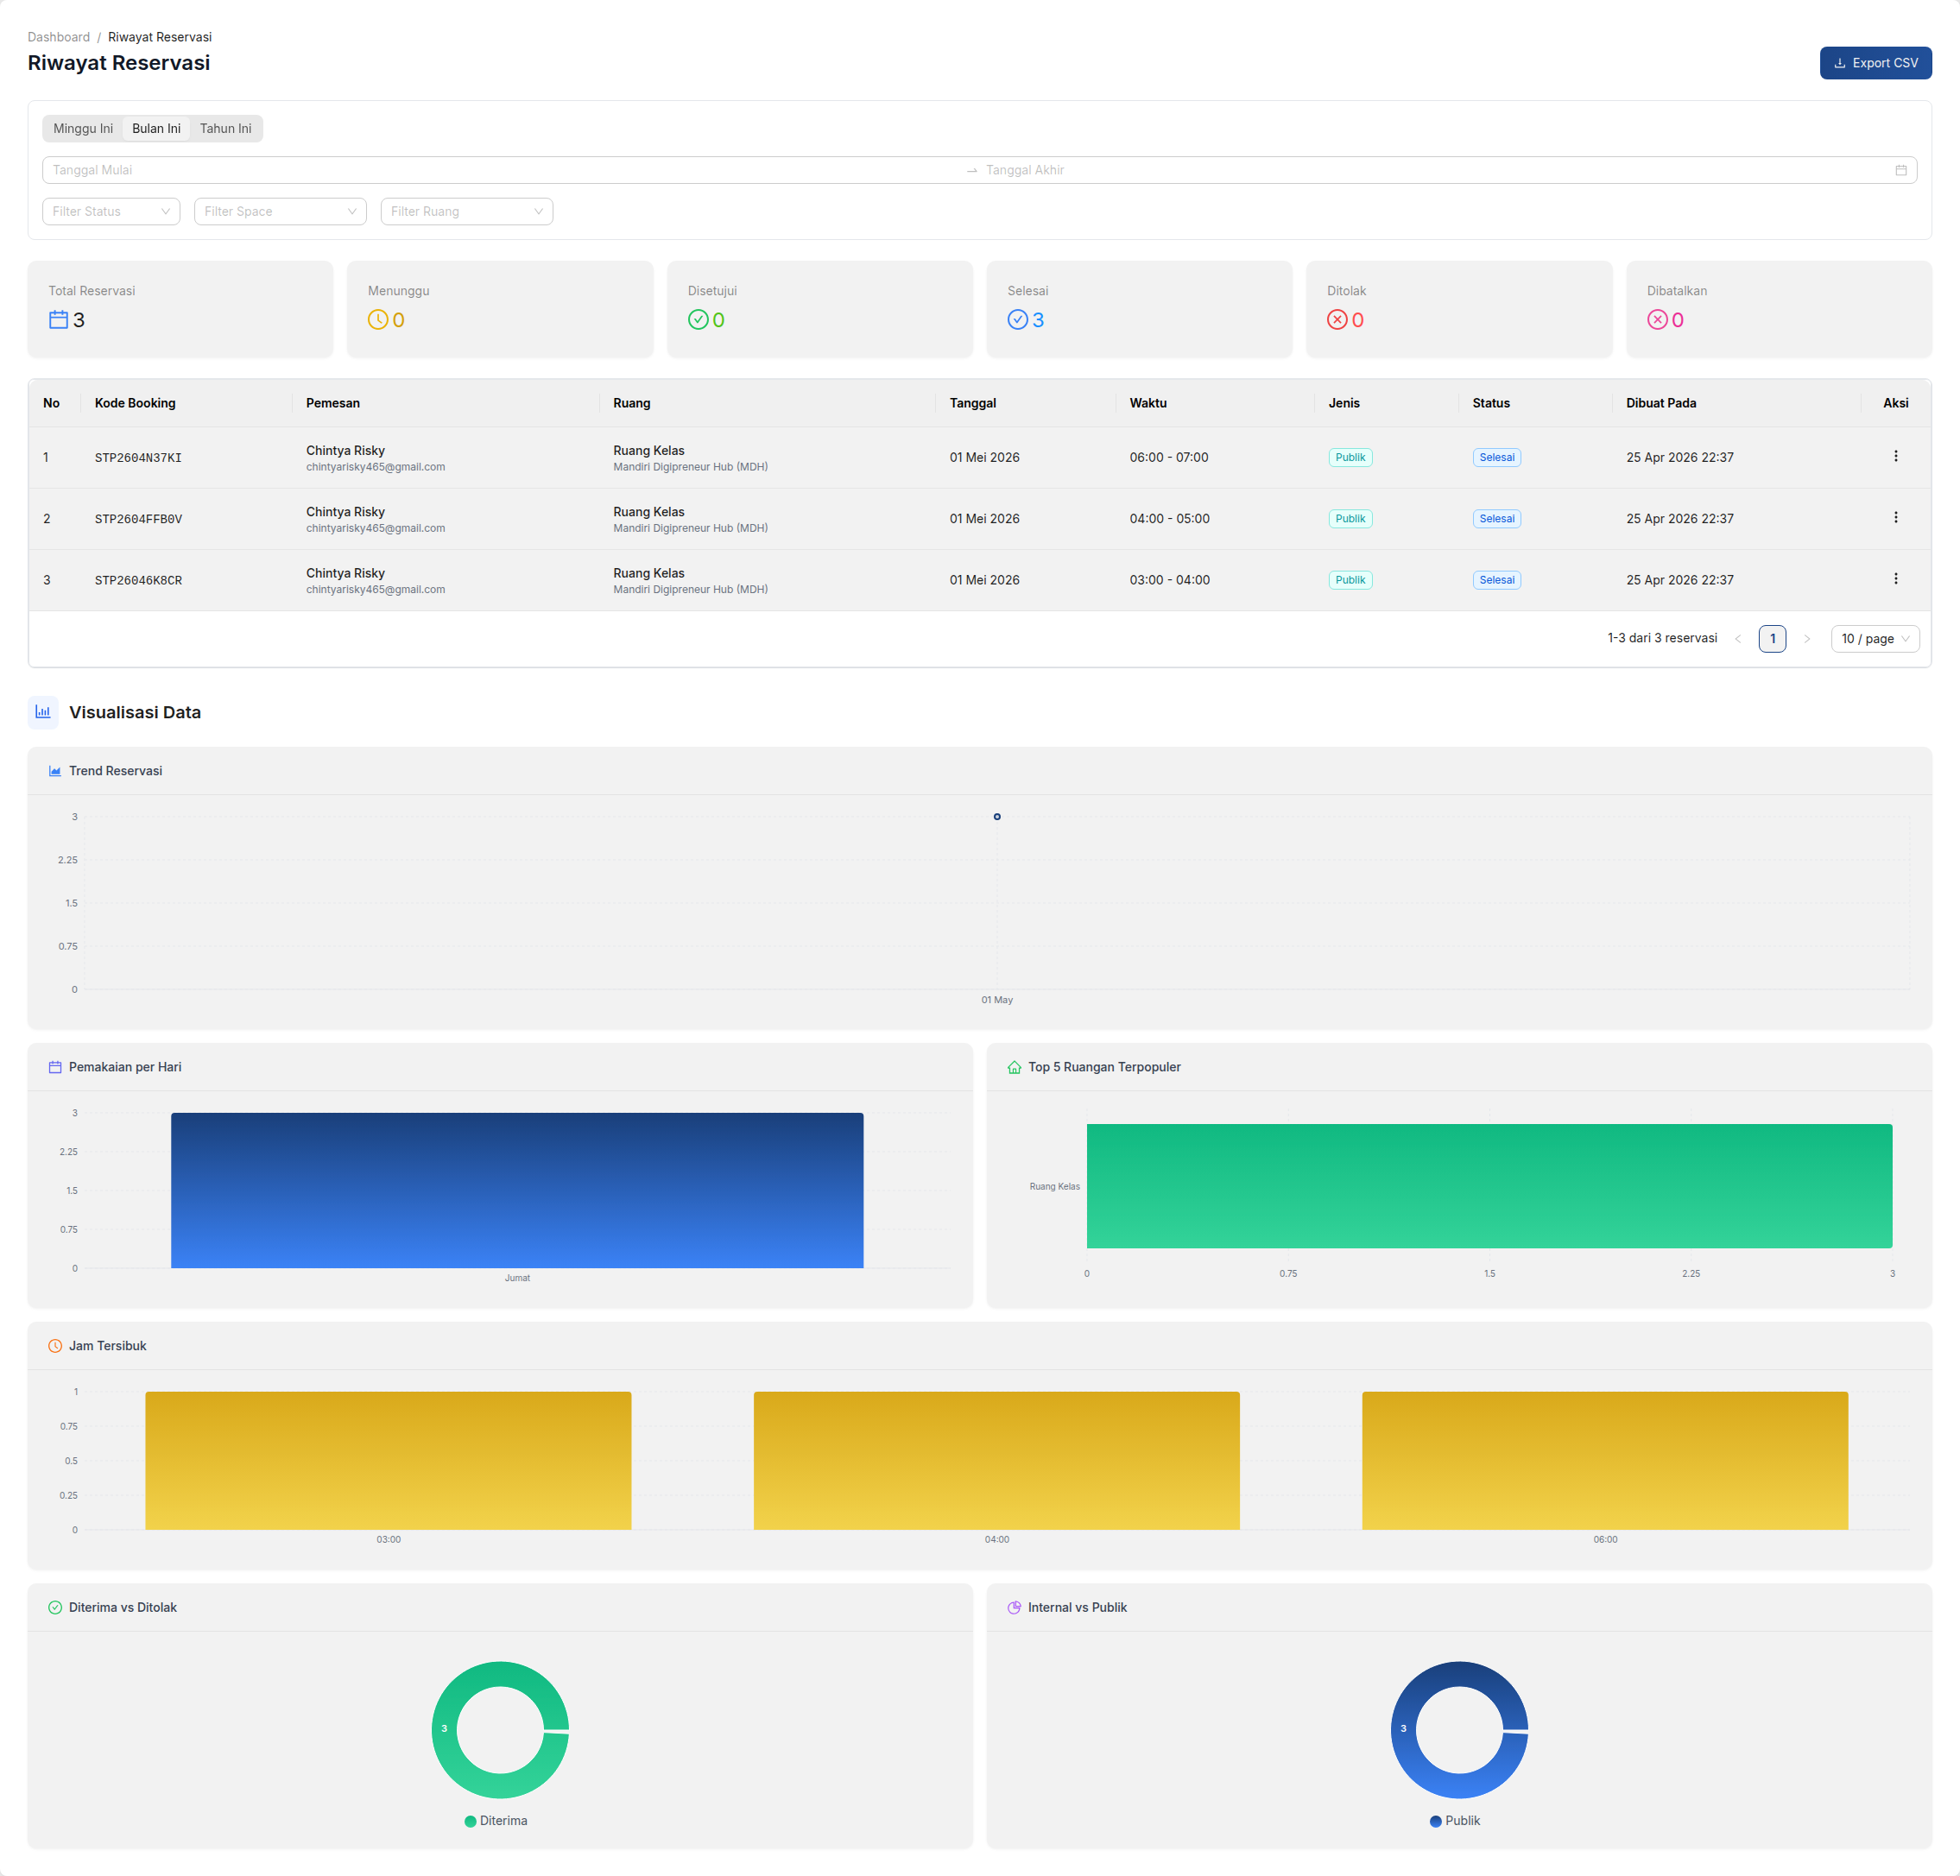Open row actions for booking STP2604FFB0V
Screen dimensions: 1960x1876
point(1895,518)
